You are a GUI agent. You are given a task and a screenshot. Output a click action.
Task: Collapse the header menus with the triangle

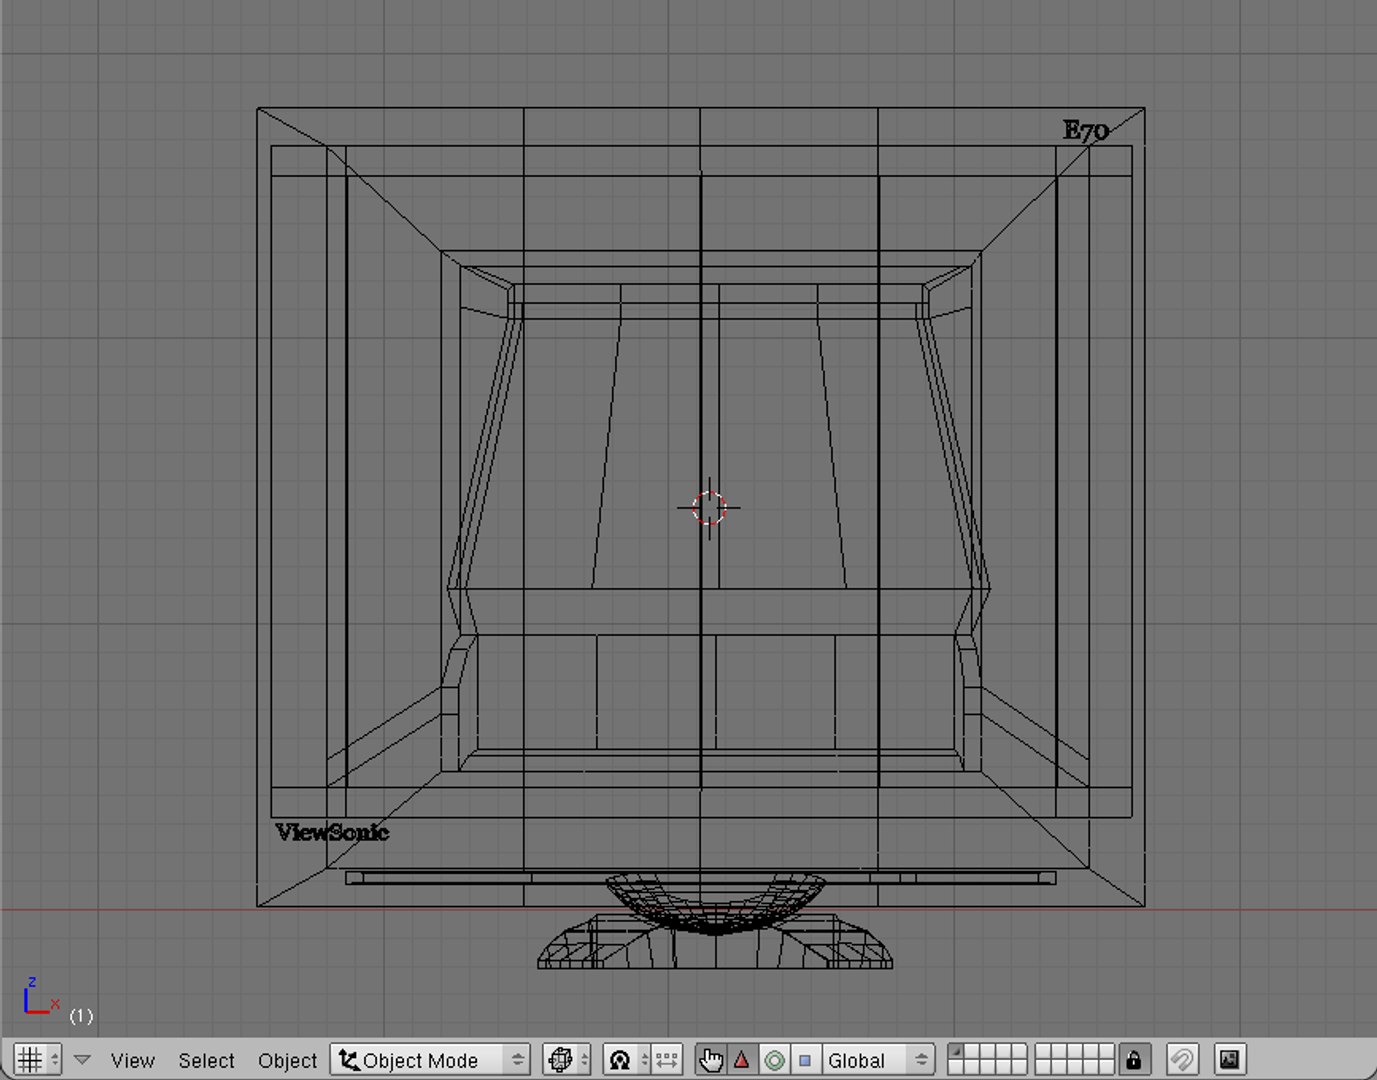[x=83, y=1060]
